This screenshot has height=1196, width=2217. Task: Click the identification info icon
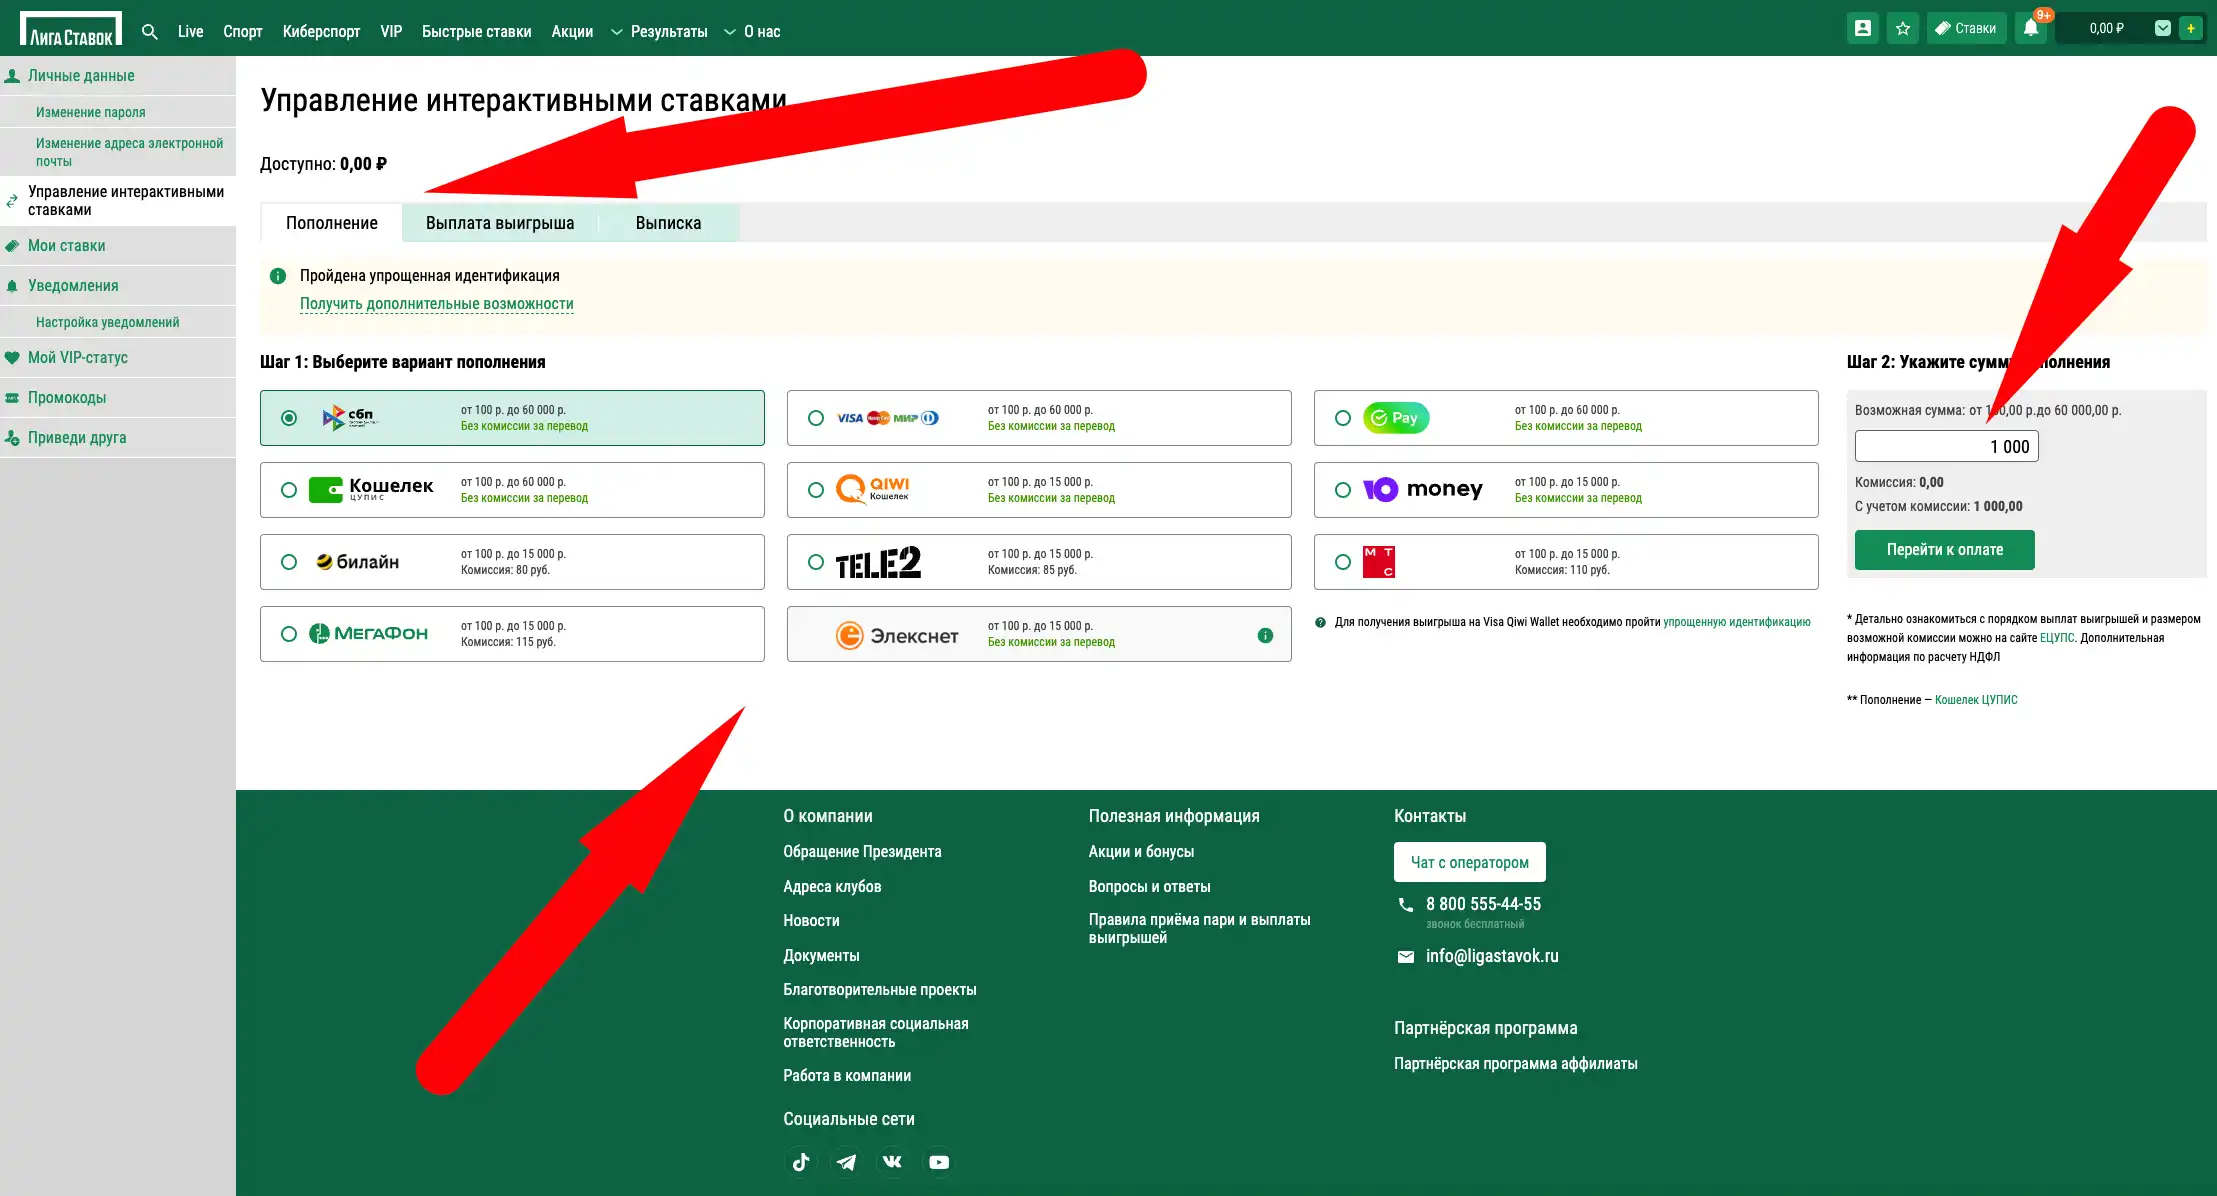[278, 276]
